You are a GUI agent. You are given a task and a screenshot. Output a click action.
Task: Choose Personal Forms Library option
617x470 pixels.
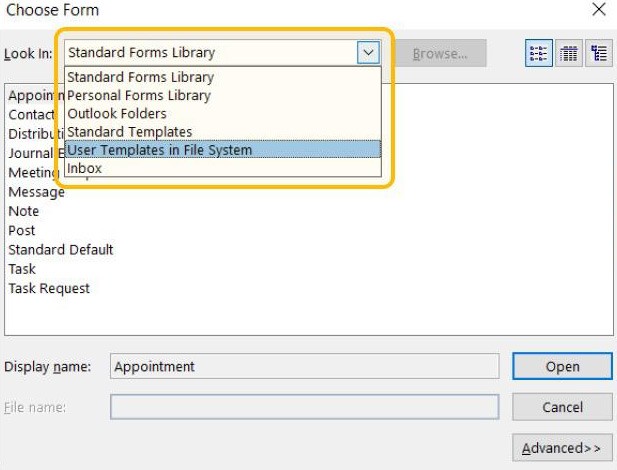click(x=139, y=96)
